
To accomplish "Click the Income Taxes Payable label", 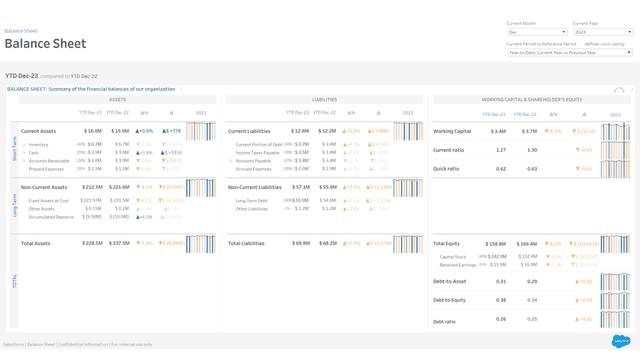I will pos(257,153).
